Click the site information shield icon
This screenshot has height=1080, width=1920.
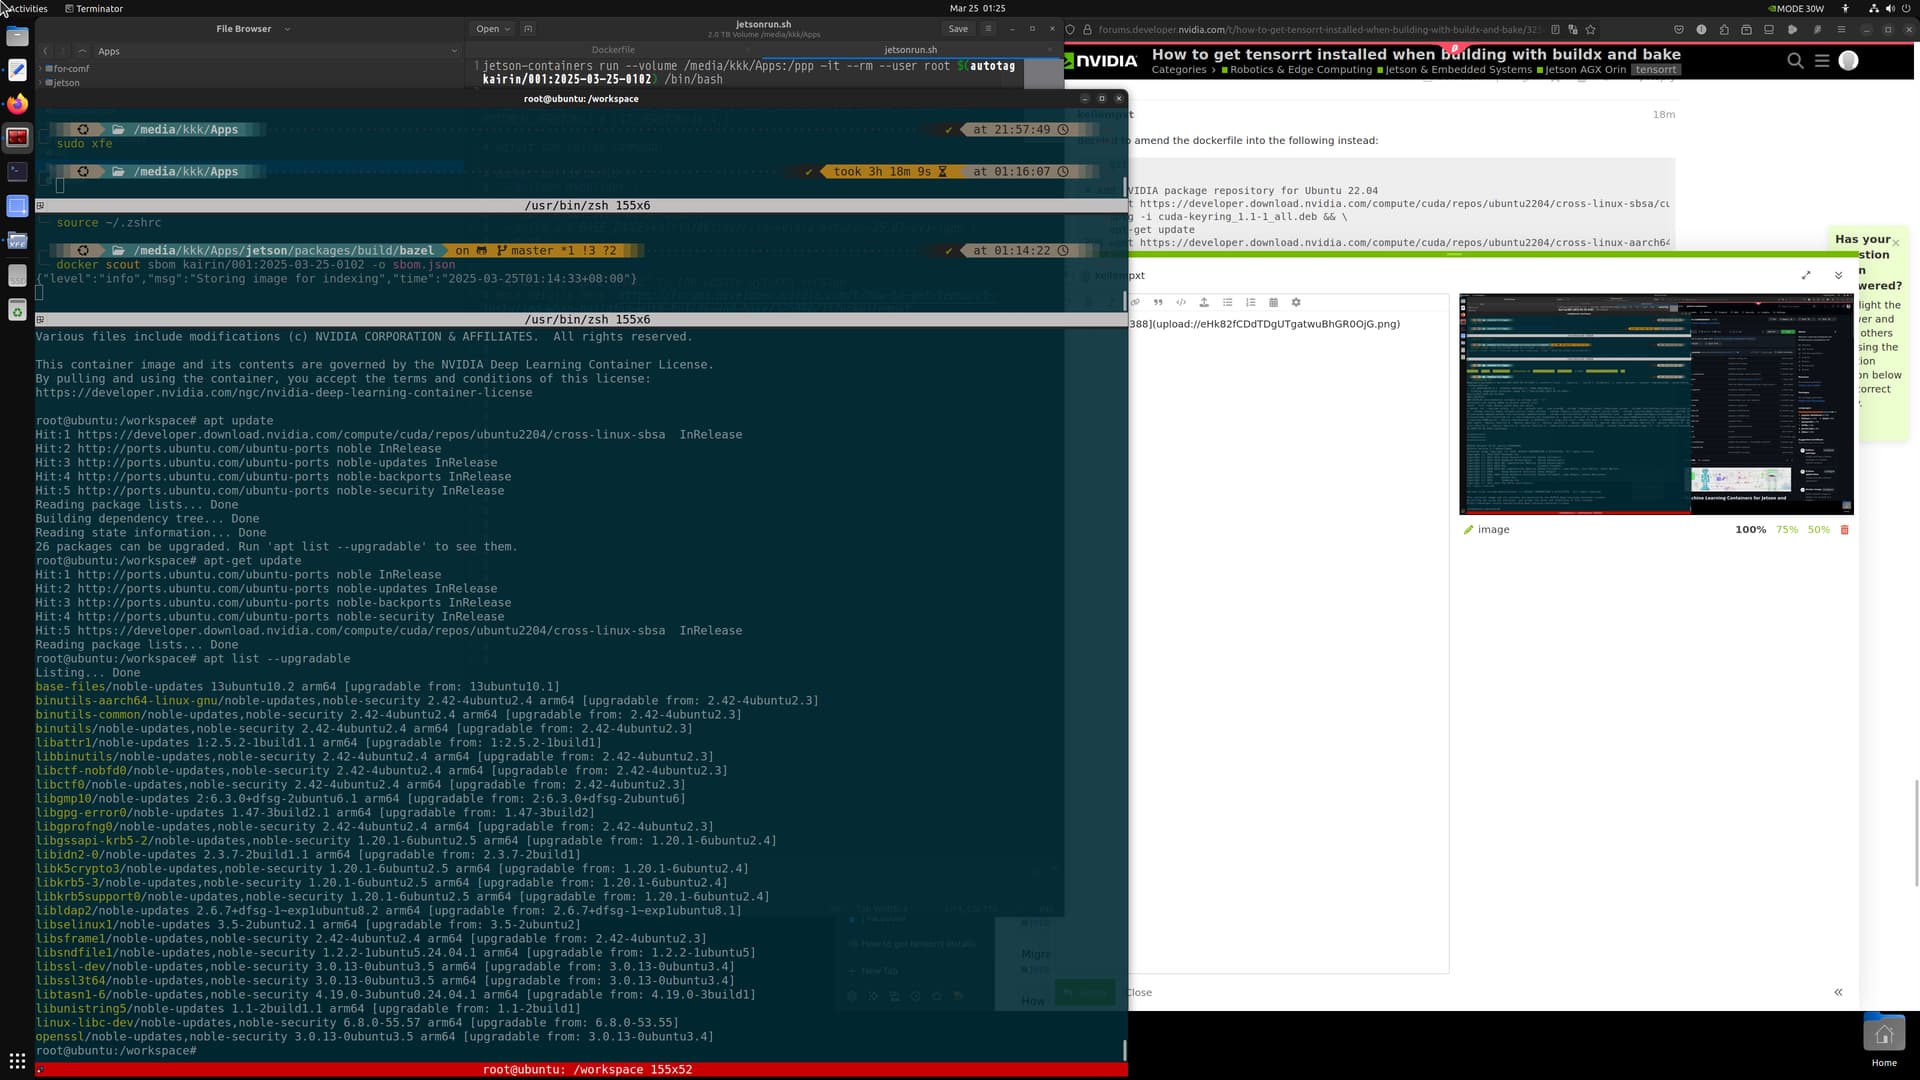(1070, 29)
